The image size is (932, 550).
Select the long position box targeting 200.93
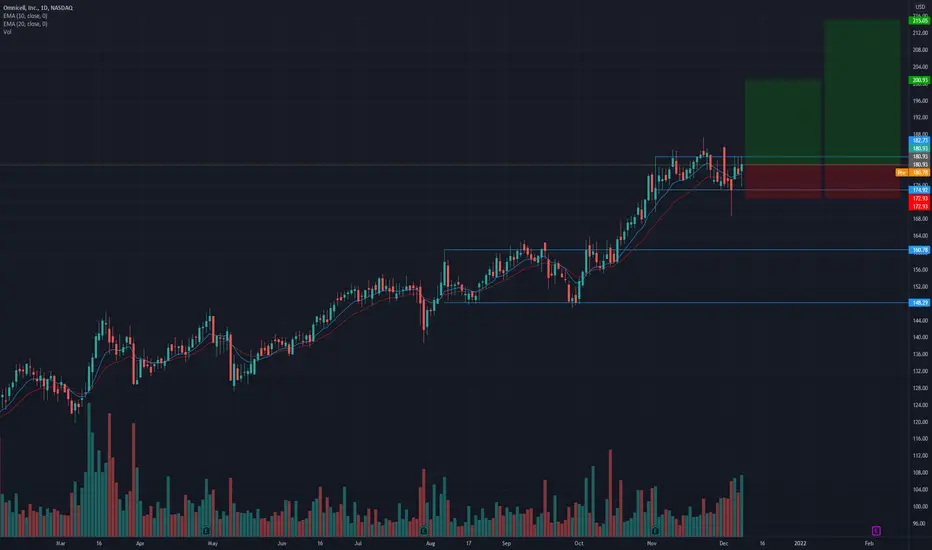pos(783,139)
